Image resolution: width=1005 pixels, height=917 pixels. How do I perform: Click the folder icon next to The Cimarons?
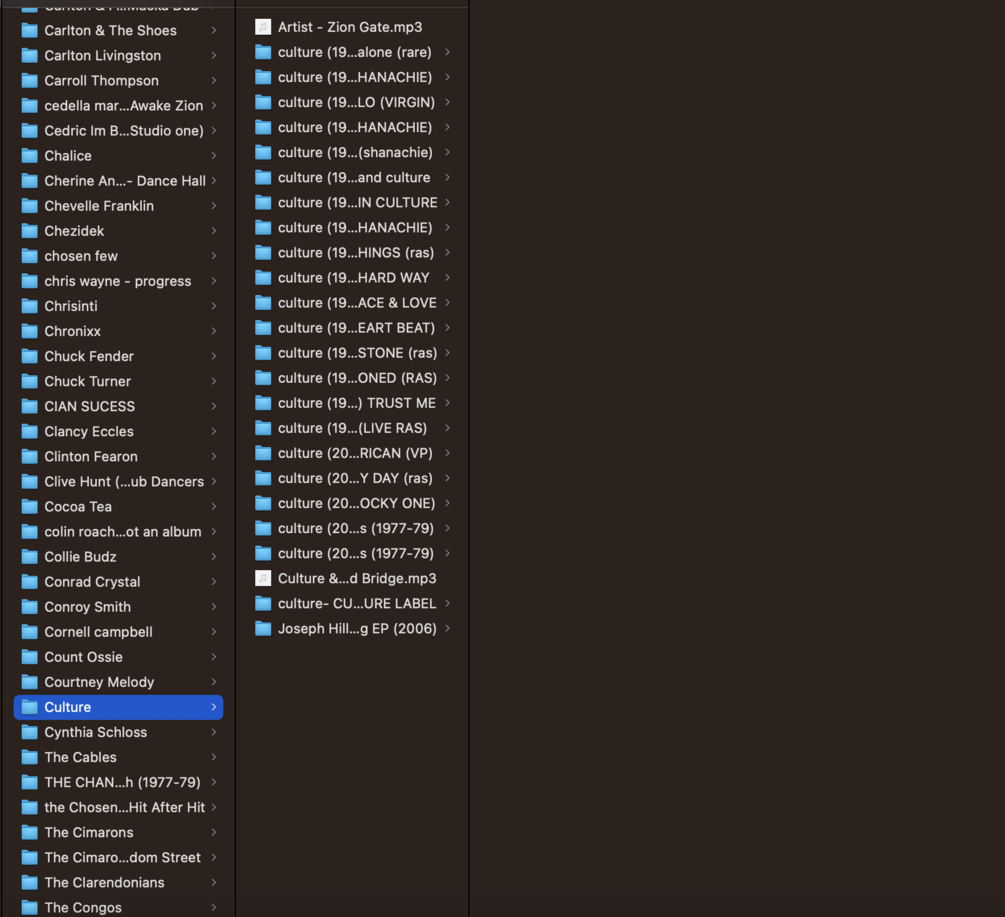(29, 832)
